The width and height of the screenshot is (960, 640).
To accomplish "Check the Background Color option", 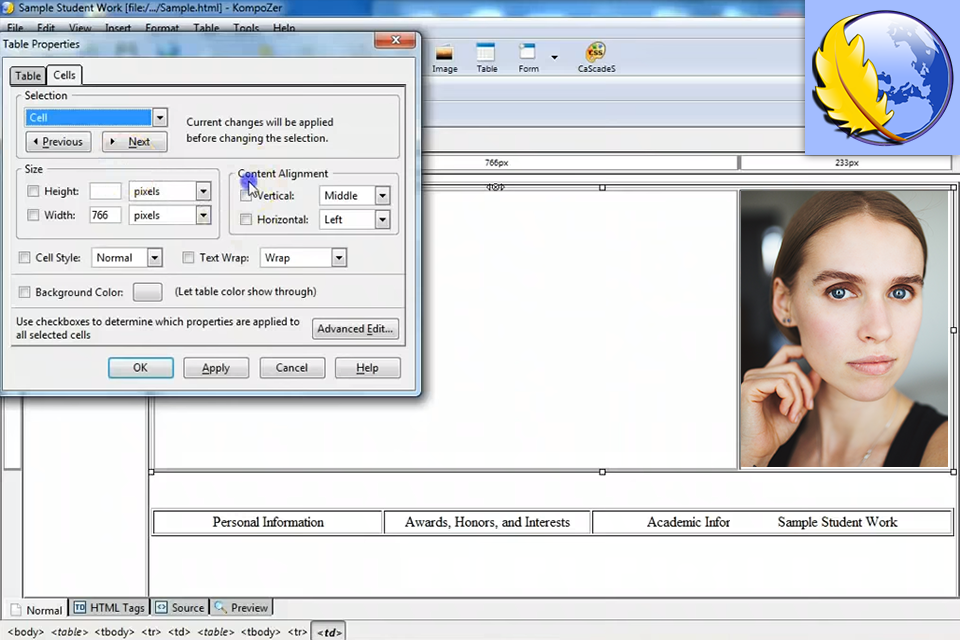I will (24, 292).
